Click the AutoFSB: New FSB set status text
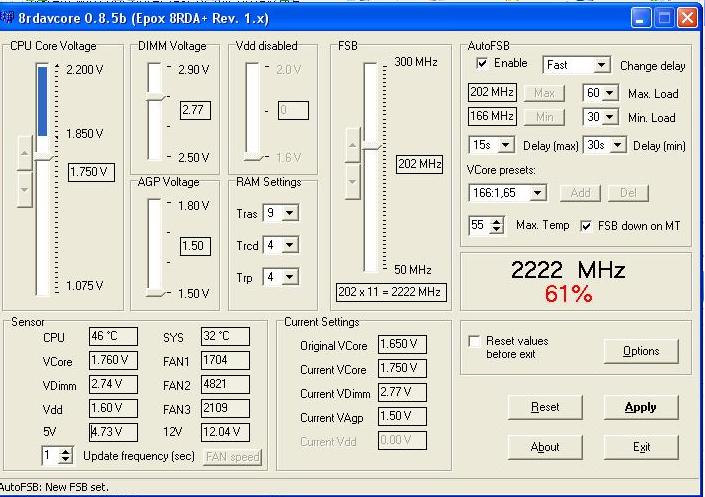 pos(54,487)
